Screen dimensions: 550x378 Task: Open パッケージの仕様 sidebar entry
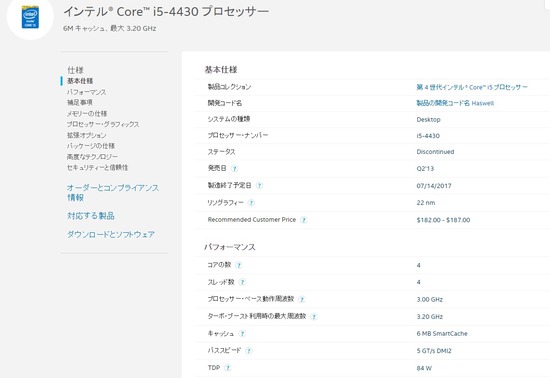[90, 146]
